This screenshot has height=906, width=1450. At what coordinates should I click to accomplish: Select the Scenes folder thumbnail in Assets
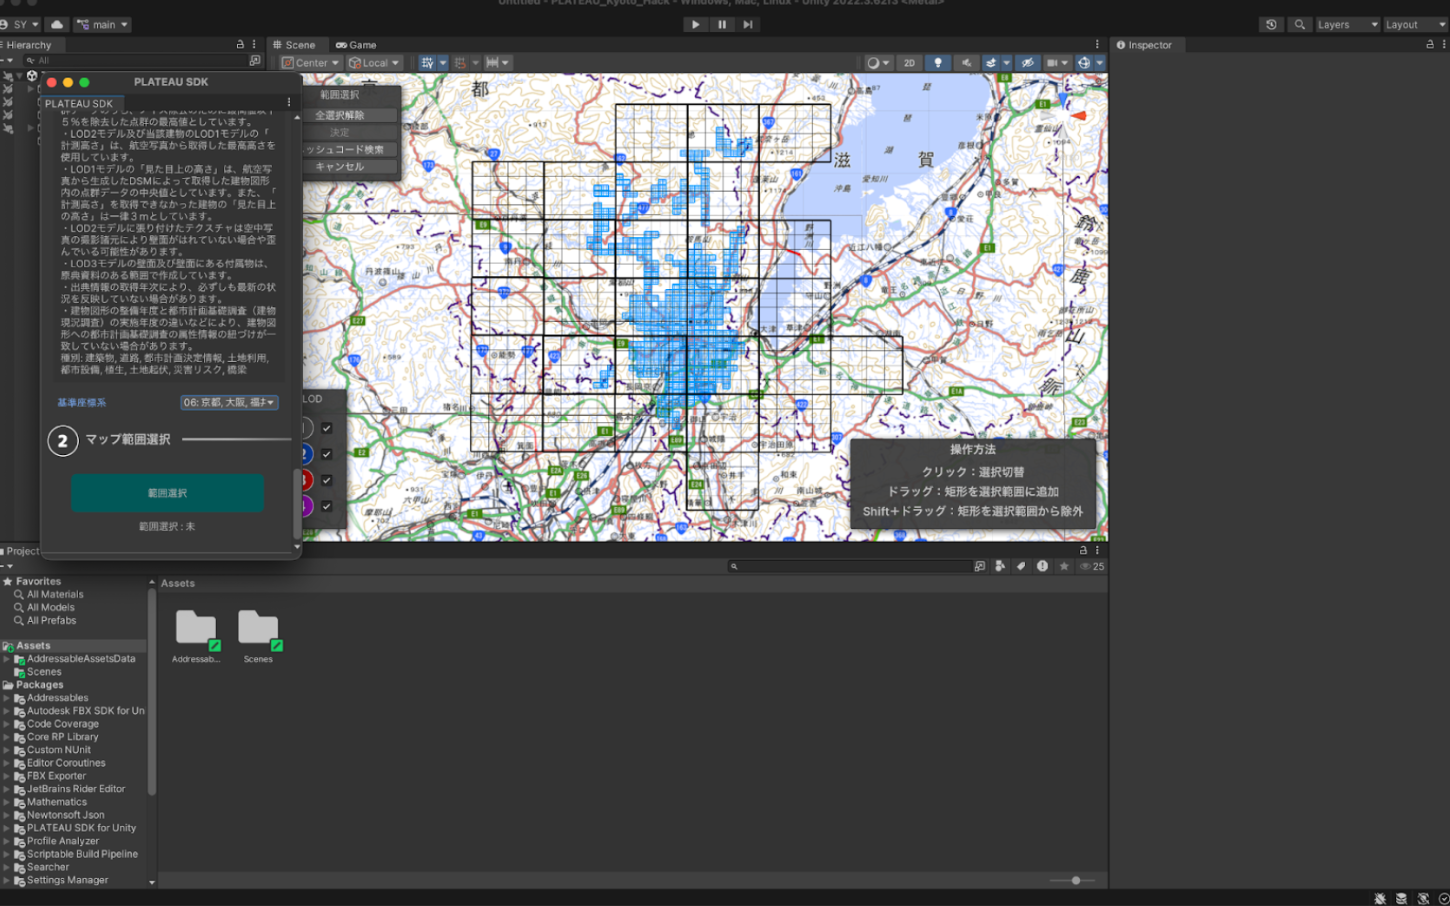(x=258, y=636)
